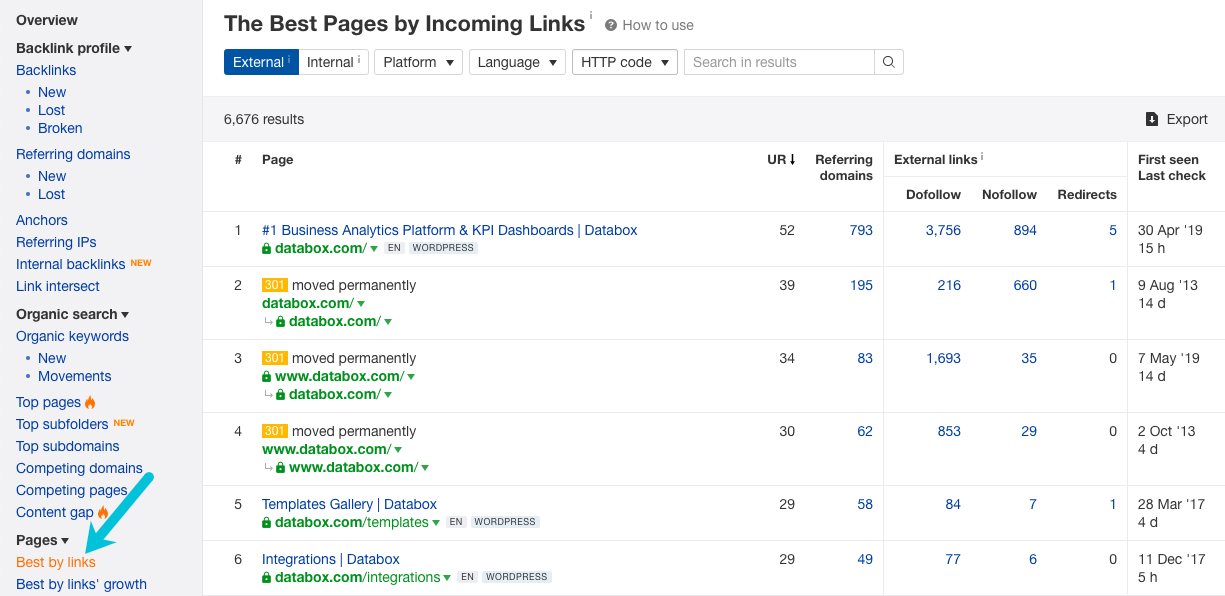This screenshot has height=596, width=1225.
Task: Expand the dropdown arrow after databox.com/templates
Action: click(437, 522)
